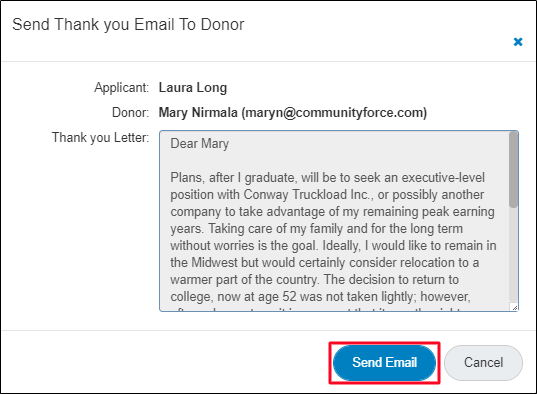Click 'peak earning' in the letter text

458,212
